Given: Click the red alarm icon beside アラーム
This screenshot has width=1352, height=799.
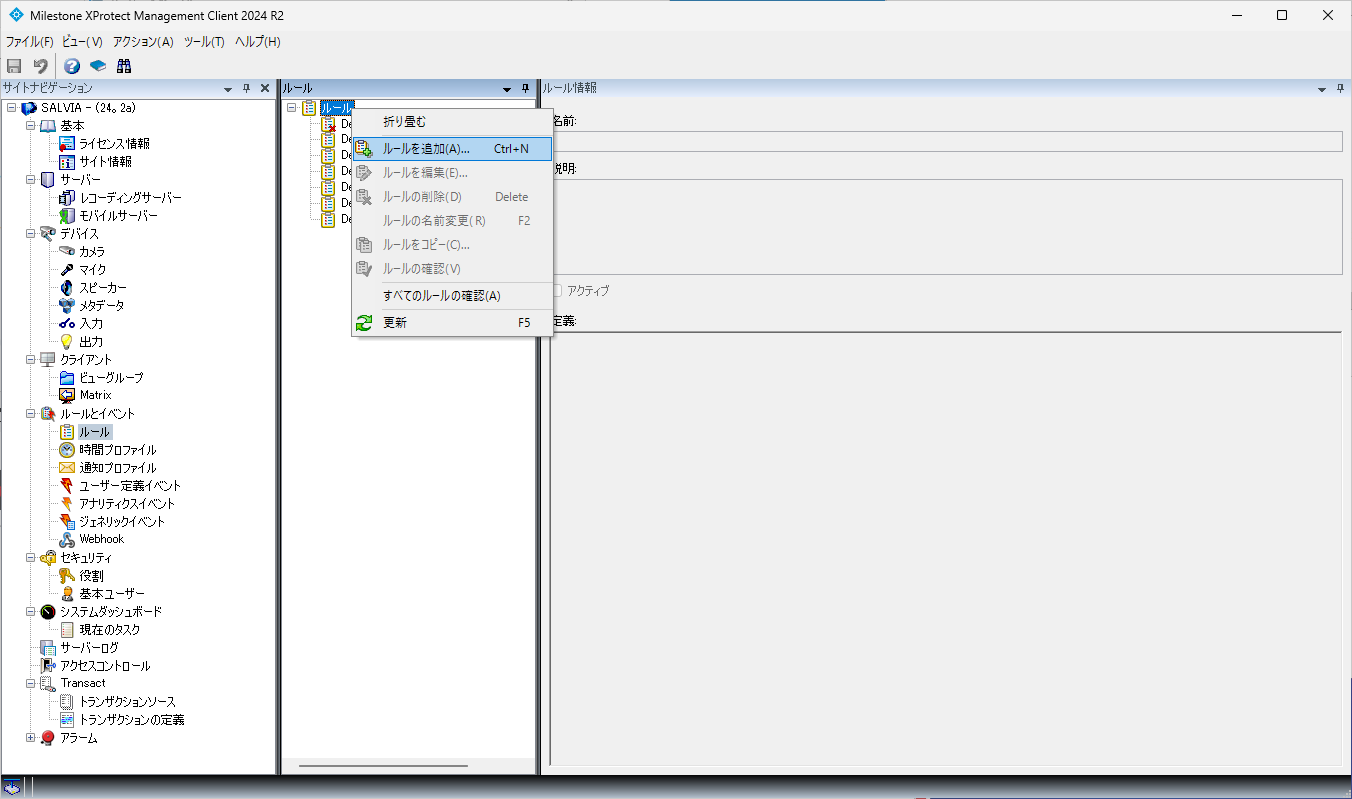Looking at the screenshot, I should coord(48,738).
